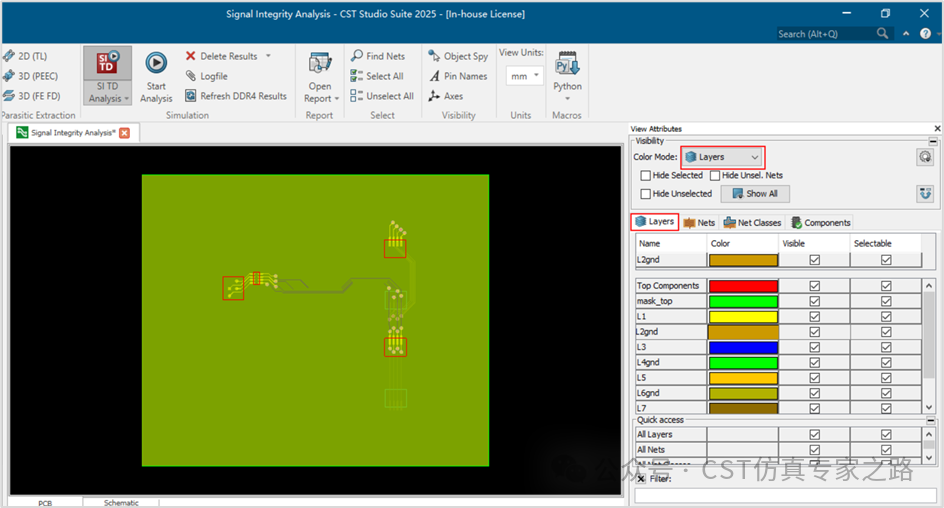
Task: Toggle Visible for mask_top layer
Action: point(815,301)
